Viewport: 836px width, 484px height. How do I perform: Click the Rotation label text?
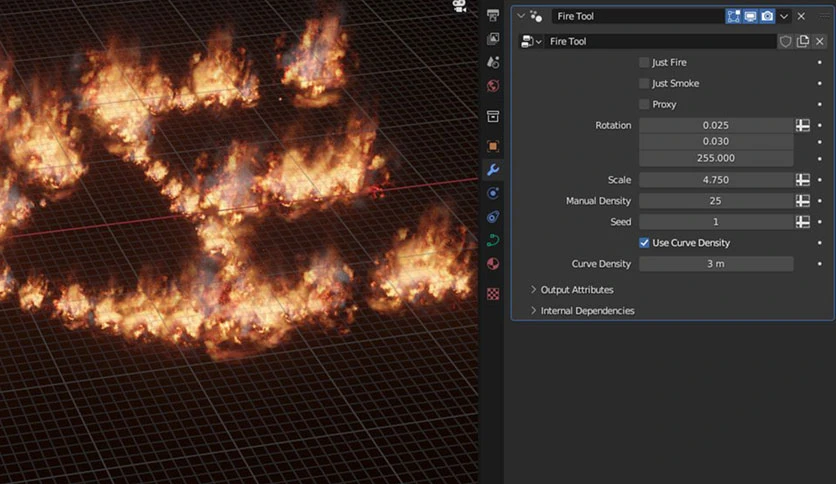[613, 125]
